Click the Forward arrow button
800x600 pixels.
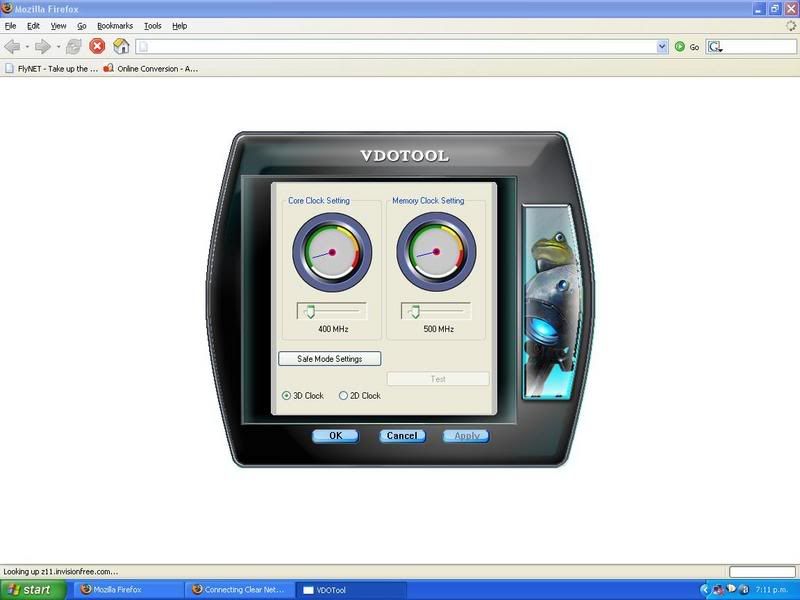click(x=42, y=46)
